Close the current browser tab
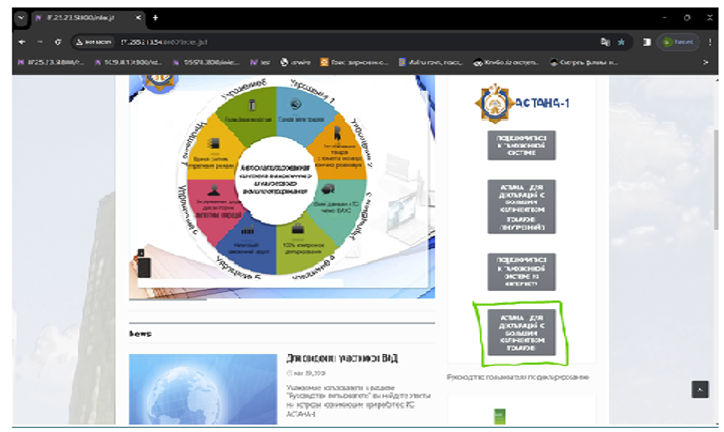Viewport: 724px width, 432px height. pos(138,18)
